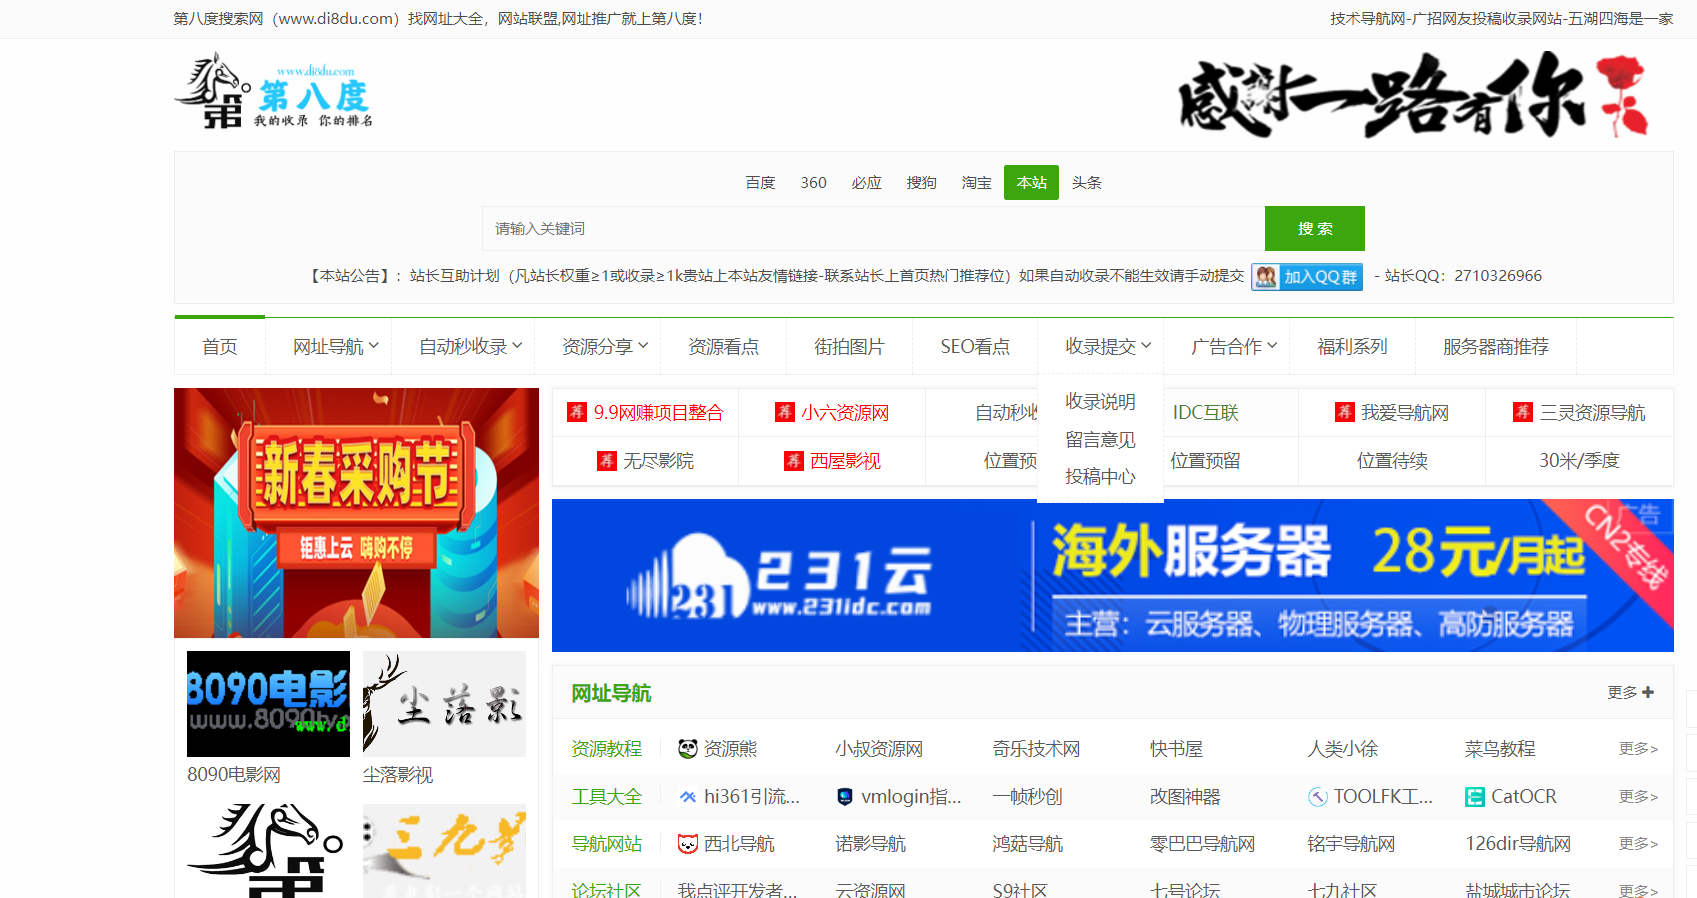Image resolution: width=1697 pixels, height=898 pixels.
Task: Open the IDC互联 link
Action: (x=1205, y=412)
